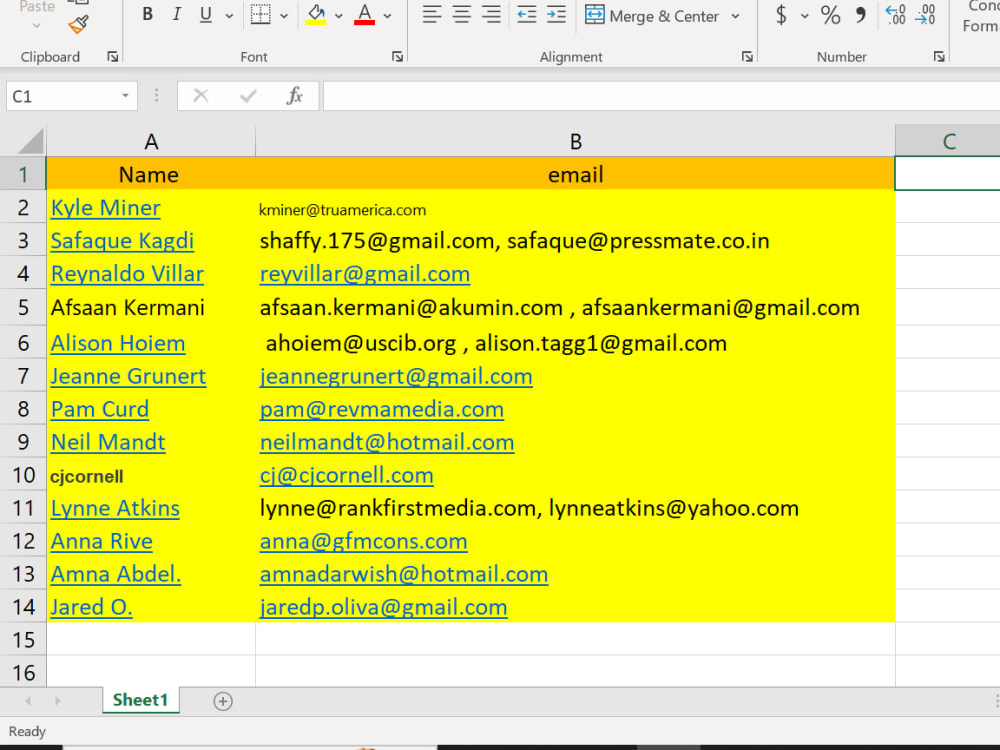Viewport: 1000px width, 750px height.
Task: Click into the formula bar field
Action: (661, 96)
